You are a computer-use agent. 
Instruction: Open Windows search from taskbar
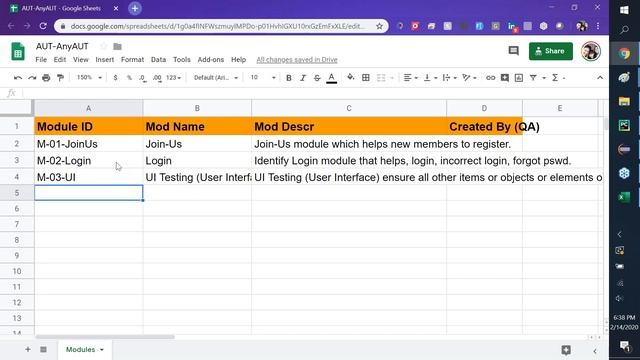[624, 30]
